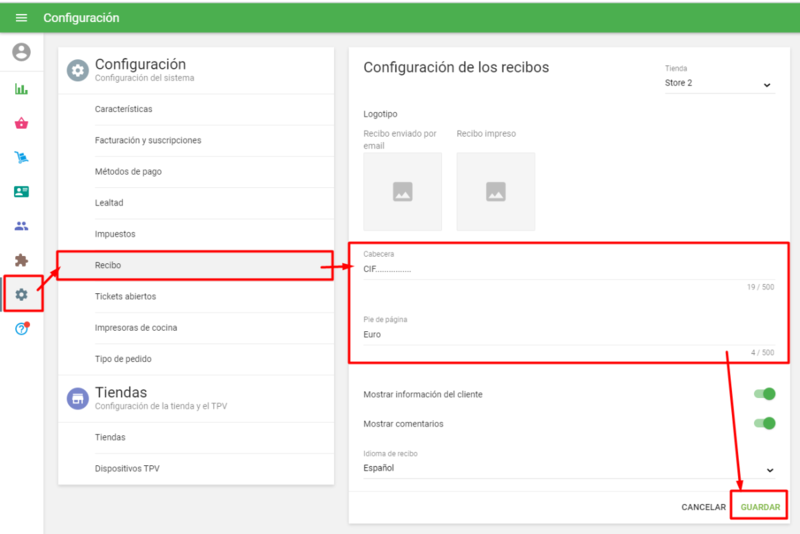Open the reports bar chart icon
The width and height of the screenshot is (800, 534).
[x=21, y=89]
